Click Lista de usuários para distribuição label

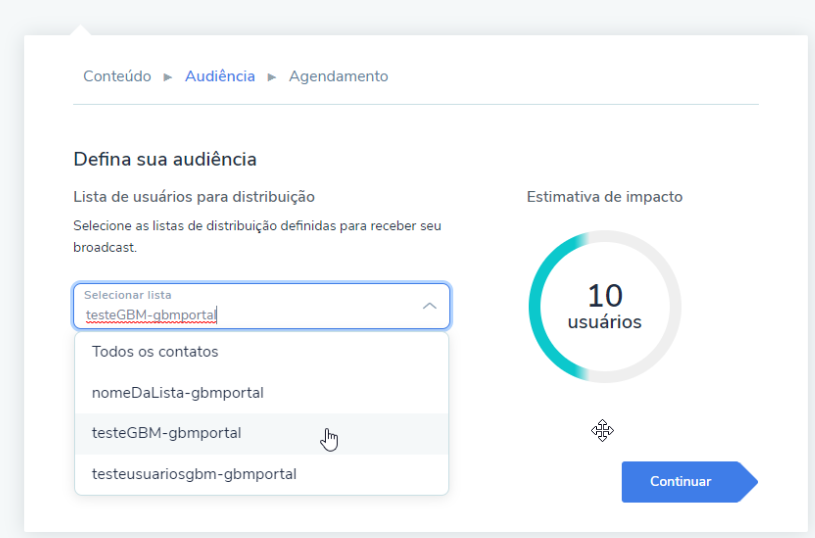194,197
